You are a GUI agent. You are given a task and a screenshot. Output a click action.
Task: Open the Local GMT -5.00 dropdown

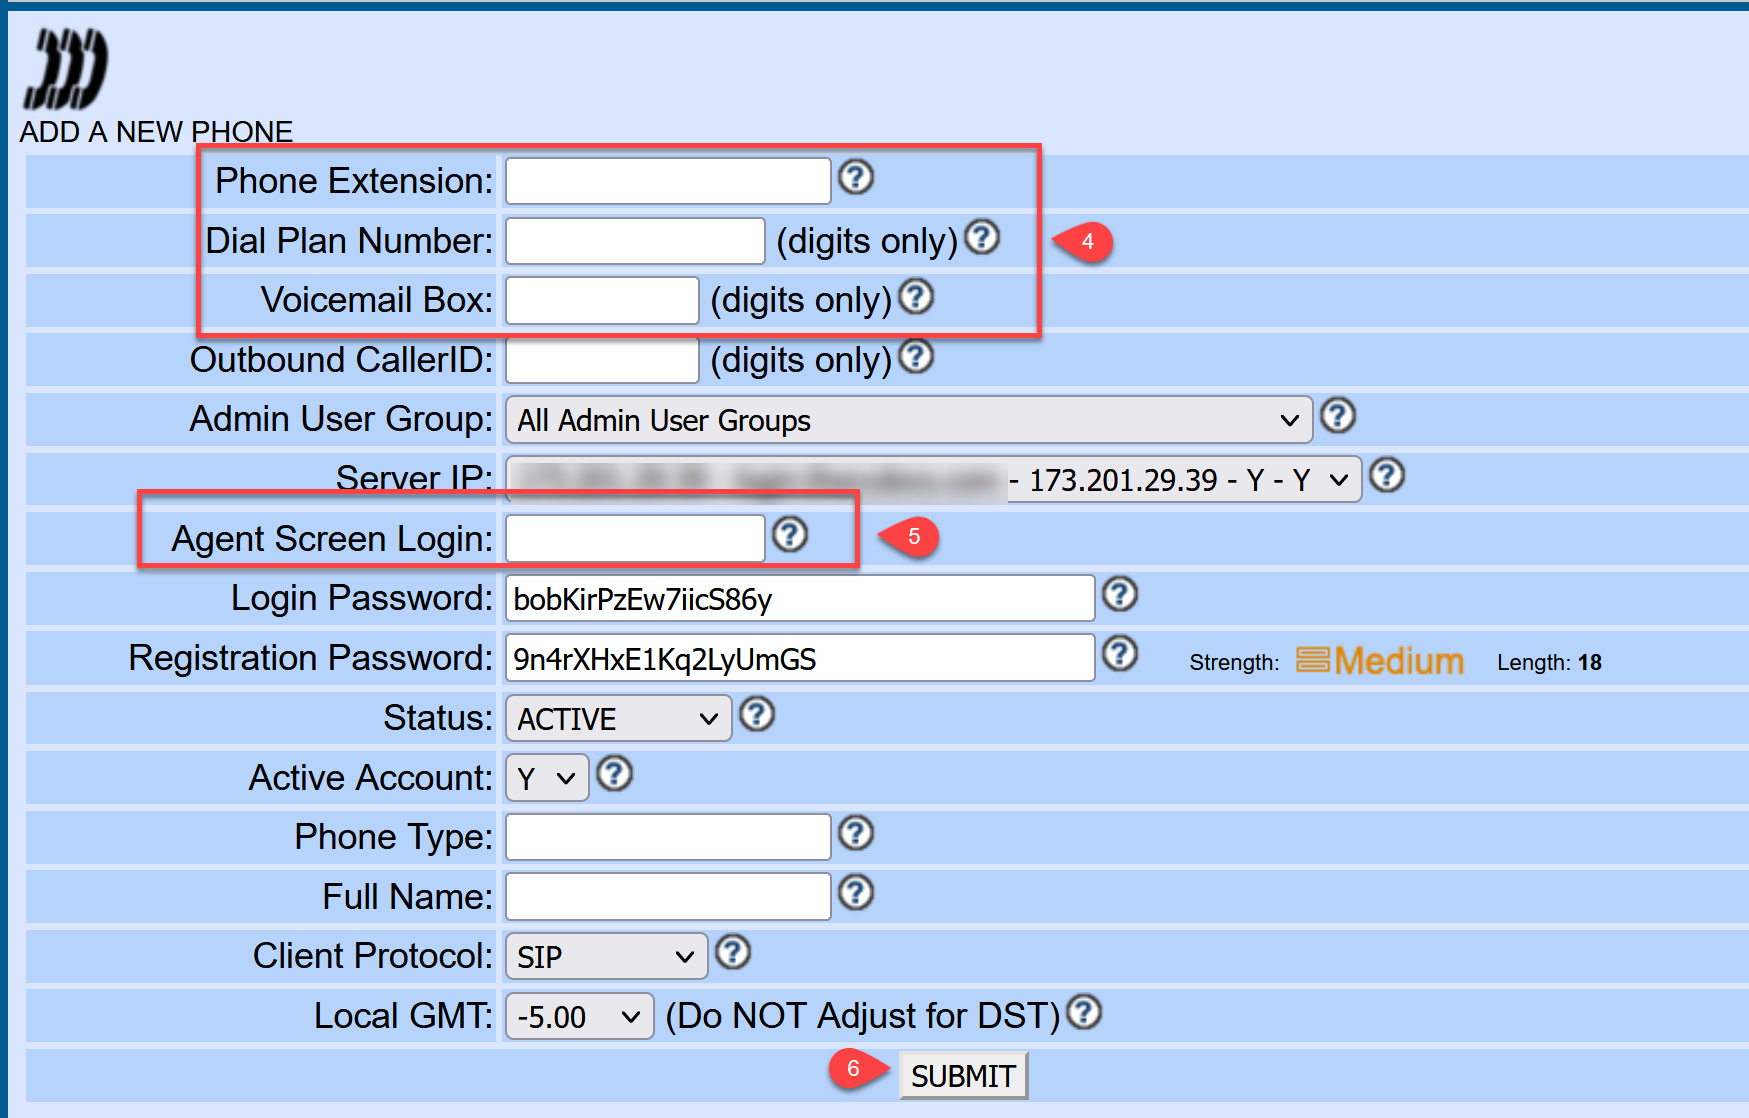click(x=579, y=1016)
